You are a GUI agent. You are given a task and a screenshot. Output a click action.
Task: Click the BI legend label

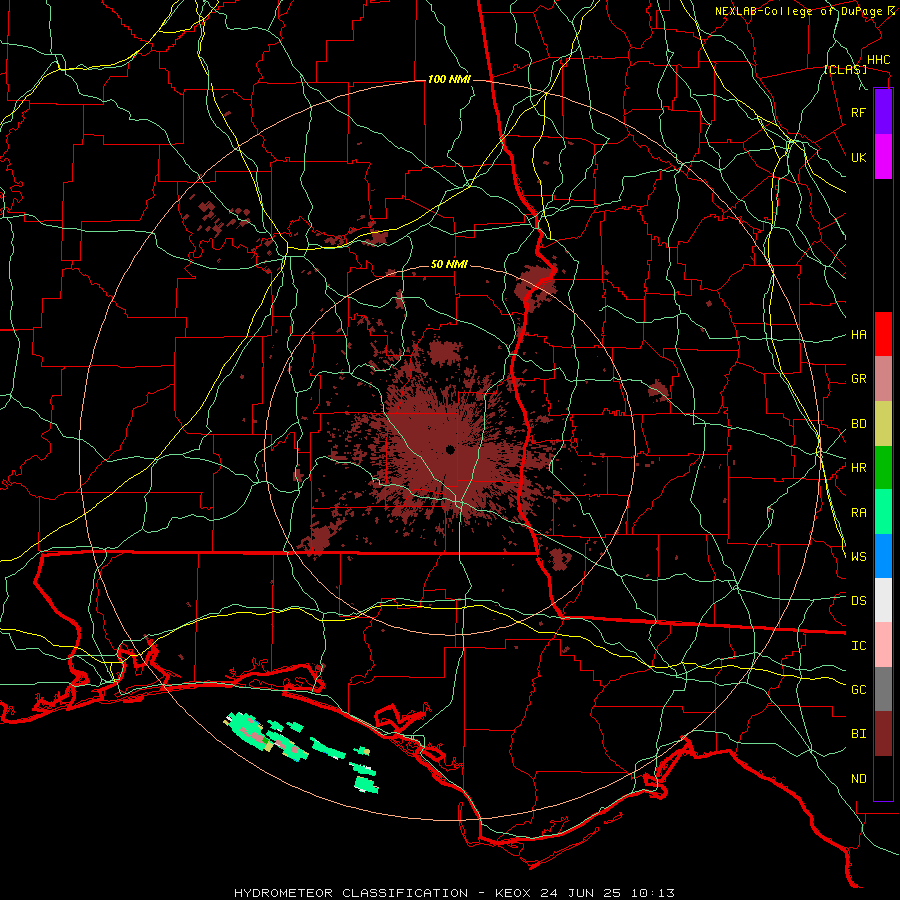(859, 734)
